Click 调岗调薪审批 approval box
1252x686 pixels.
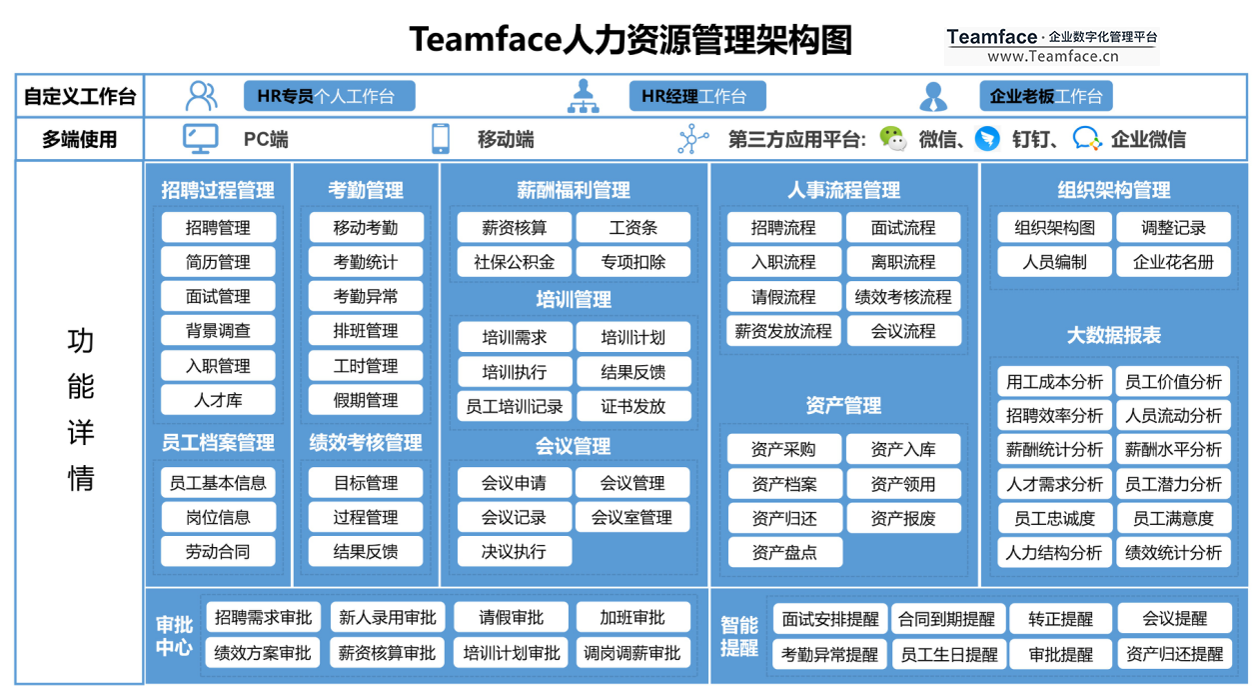(x=633, y=653)
